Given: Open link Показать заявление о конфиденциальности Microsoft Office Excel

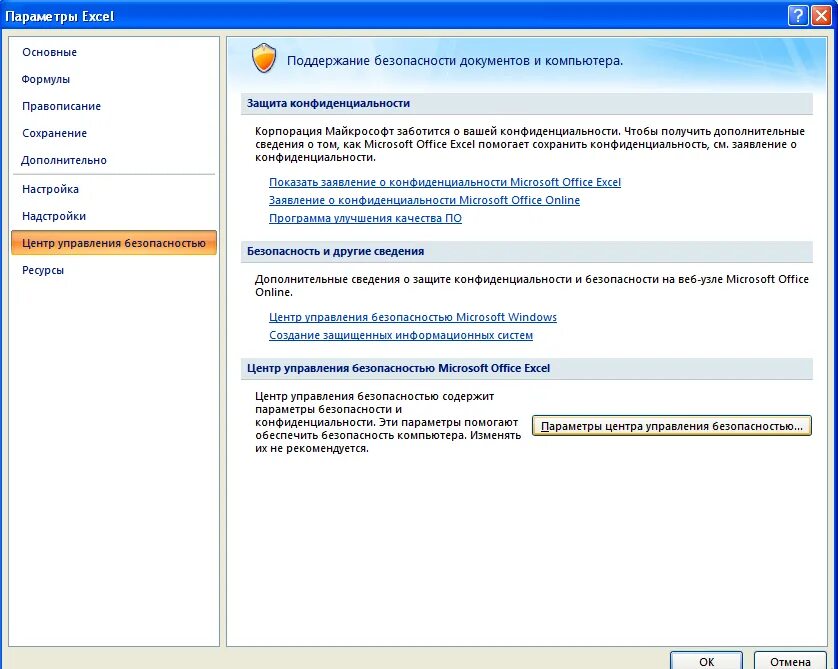Looking at the screenshot, I should (445, 182).
